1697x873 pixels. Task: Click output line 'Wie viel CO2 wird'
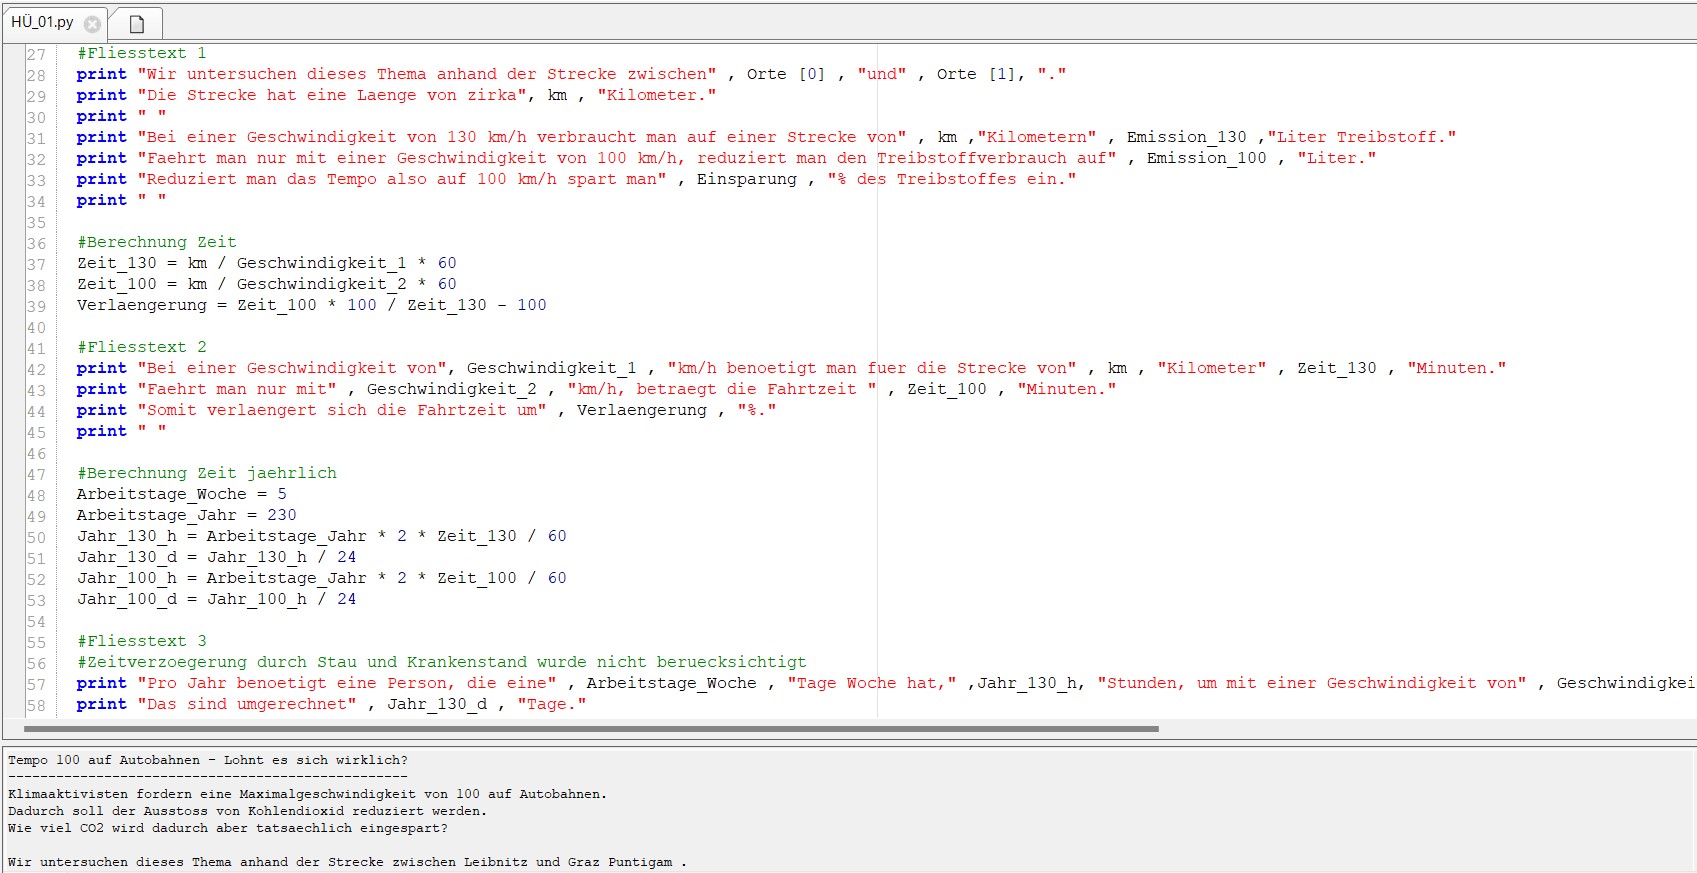(x=228, y=828)
